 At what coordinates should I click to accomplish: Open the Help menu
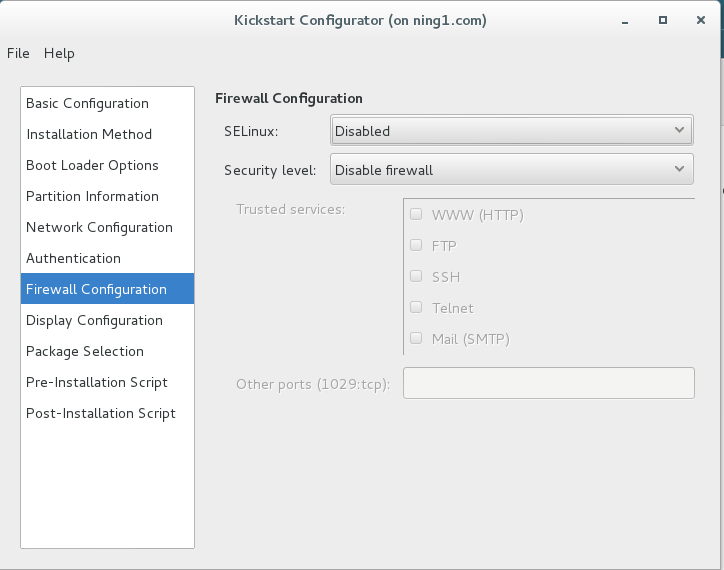(x=59, y=53)
